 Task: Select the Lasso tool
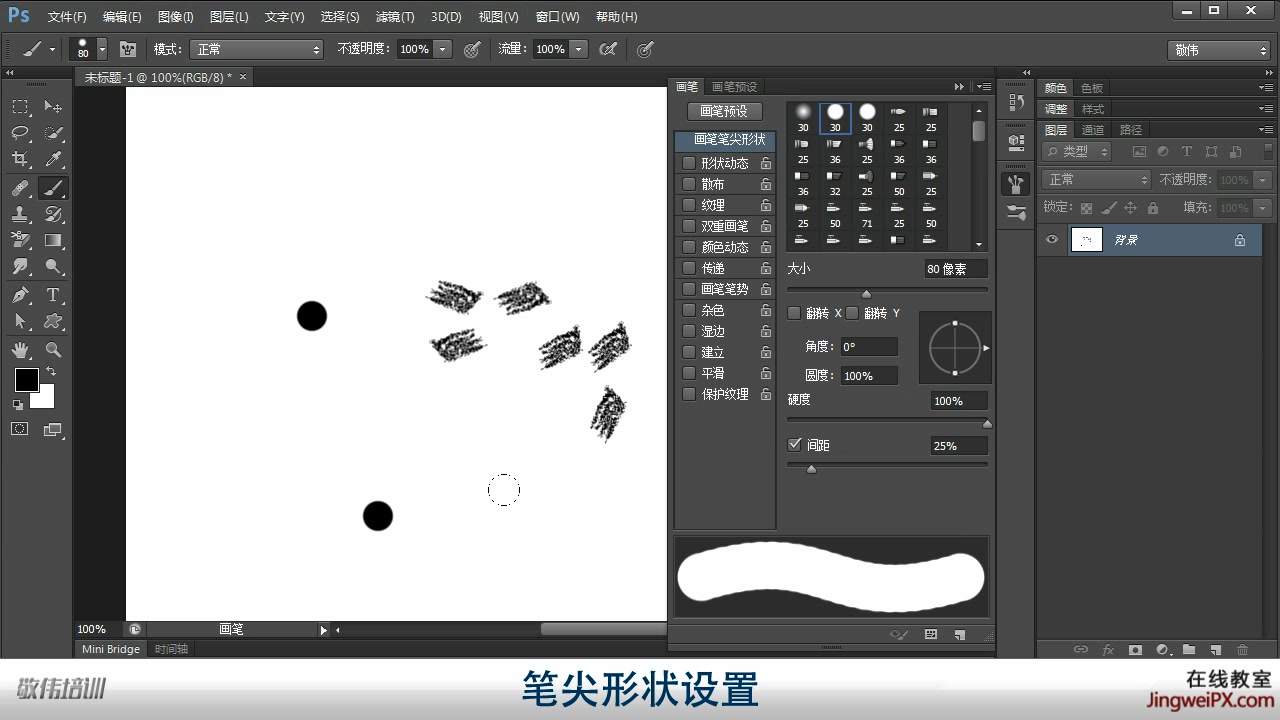coord(20,133)
